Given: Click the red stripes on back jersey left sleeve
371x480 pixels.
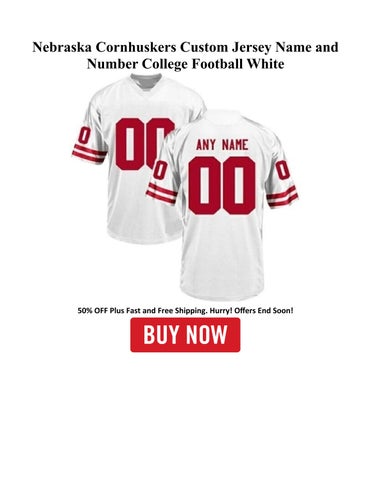Looking at the screenshot, I should [x=161, y=194].
